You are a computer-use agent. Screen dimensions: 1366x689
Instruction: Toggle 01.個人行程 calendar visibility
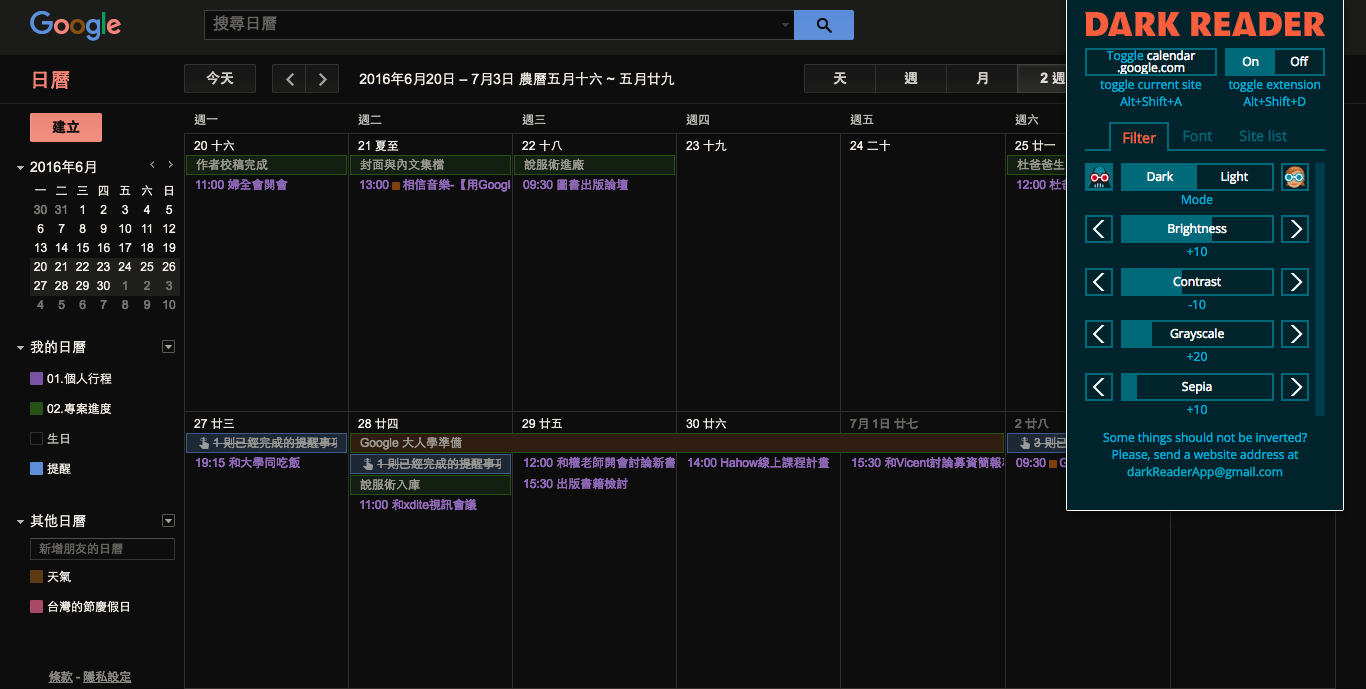tap(36, 379)
